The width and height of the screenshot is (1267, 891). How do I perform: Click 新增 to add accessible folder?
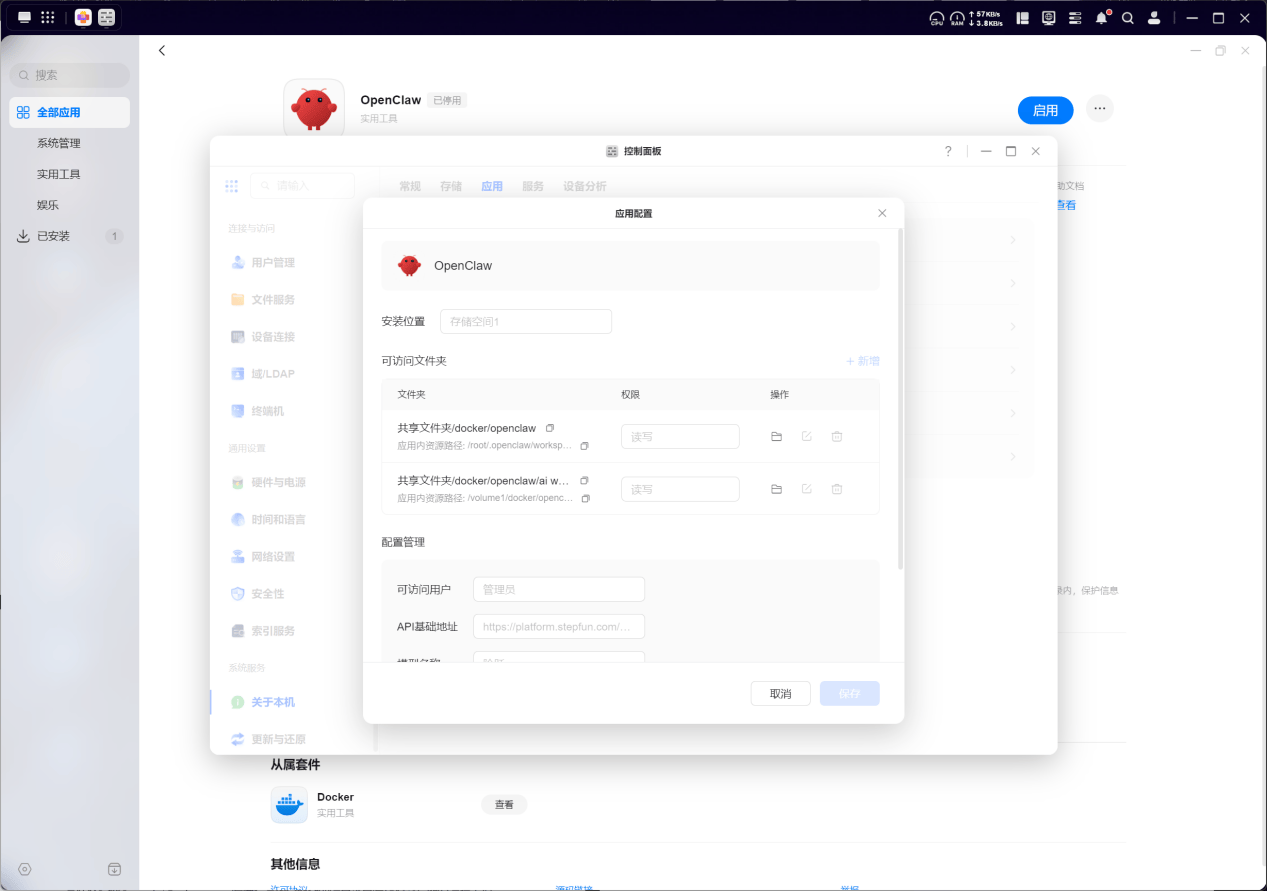tap(863, 361)
